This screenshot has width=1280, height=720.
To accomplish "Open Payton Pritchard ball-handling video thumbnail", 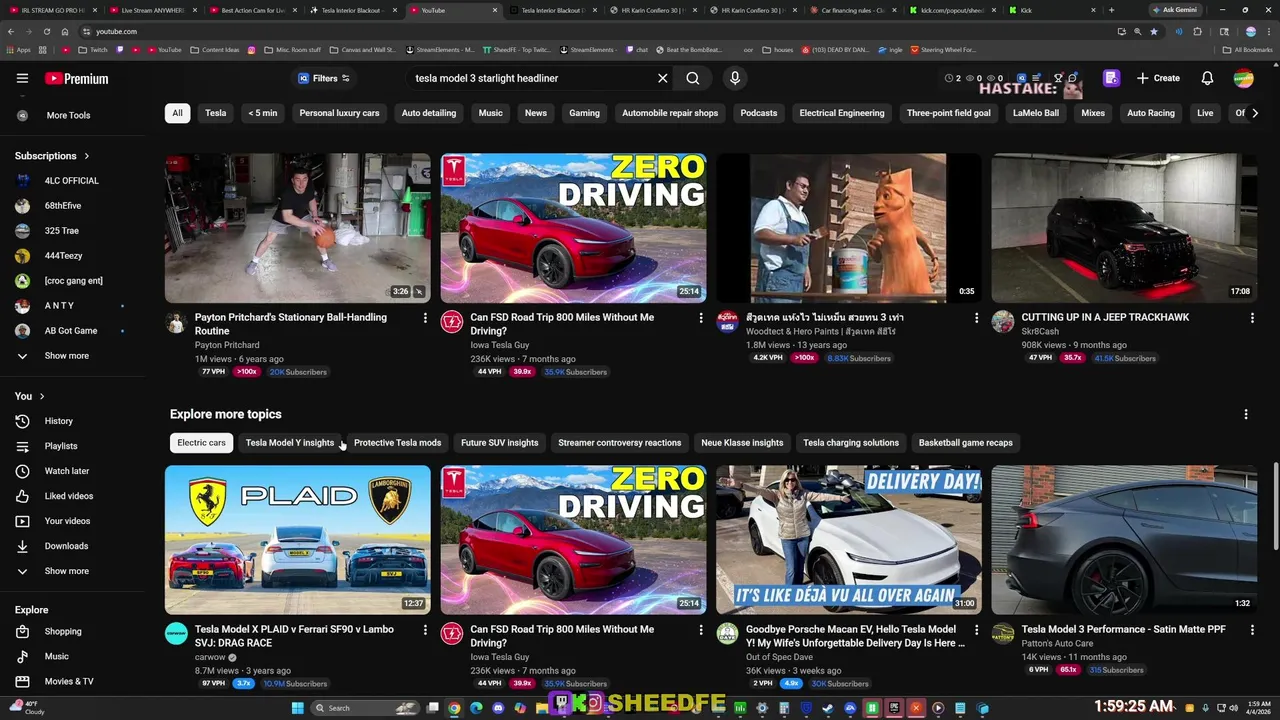I will [x=298, y=228].
